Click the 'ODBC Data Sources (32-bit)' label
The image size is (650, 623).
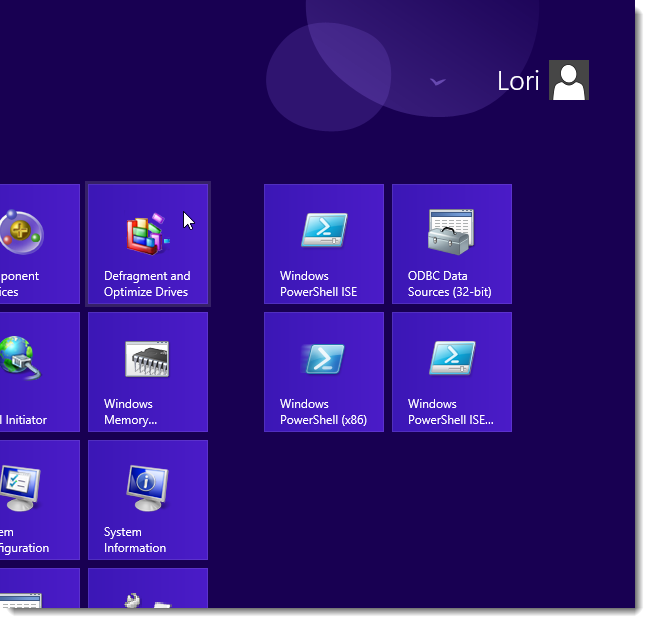449,284
